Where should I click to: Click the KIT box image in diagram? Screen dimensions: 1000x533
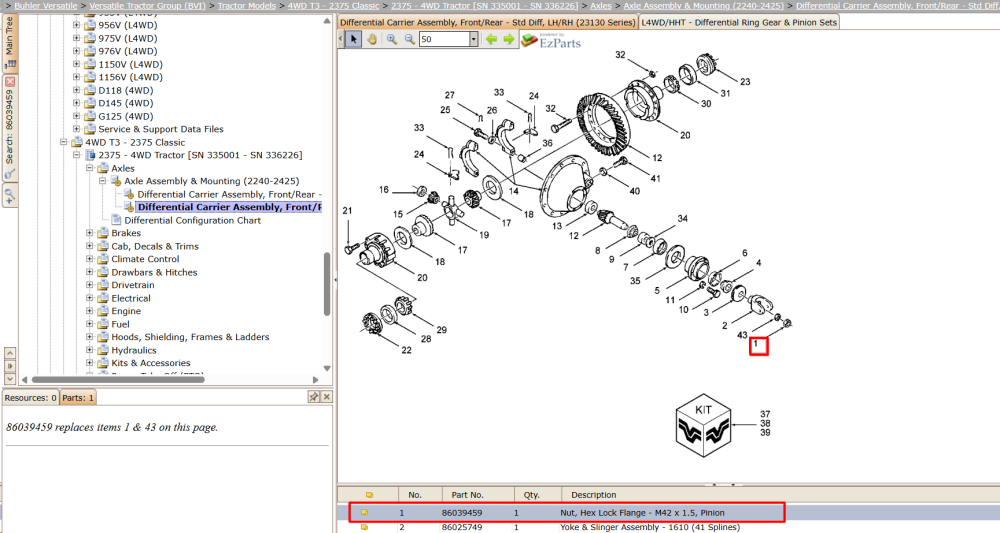point(703,425)
